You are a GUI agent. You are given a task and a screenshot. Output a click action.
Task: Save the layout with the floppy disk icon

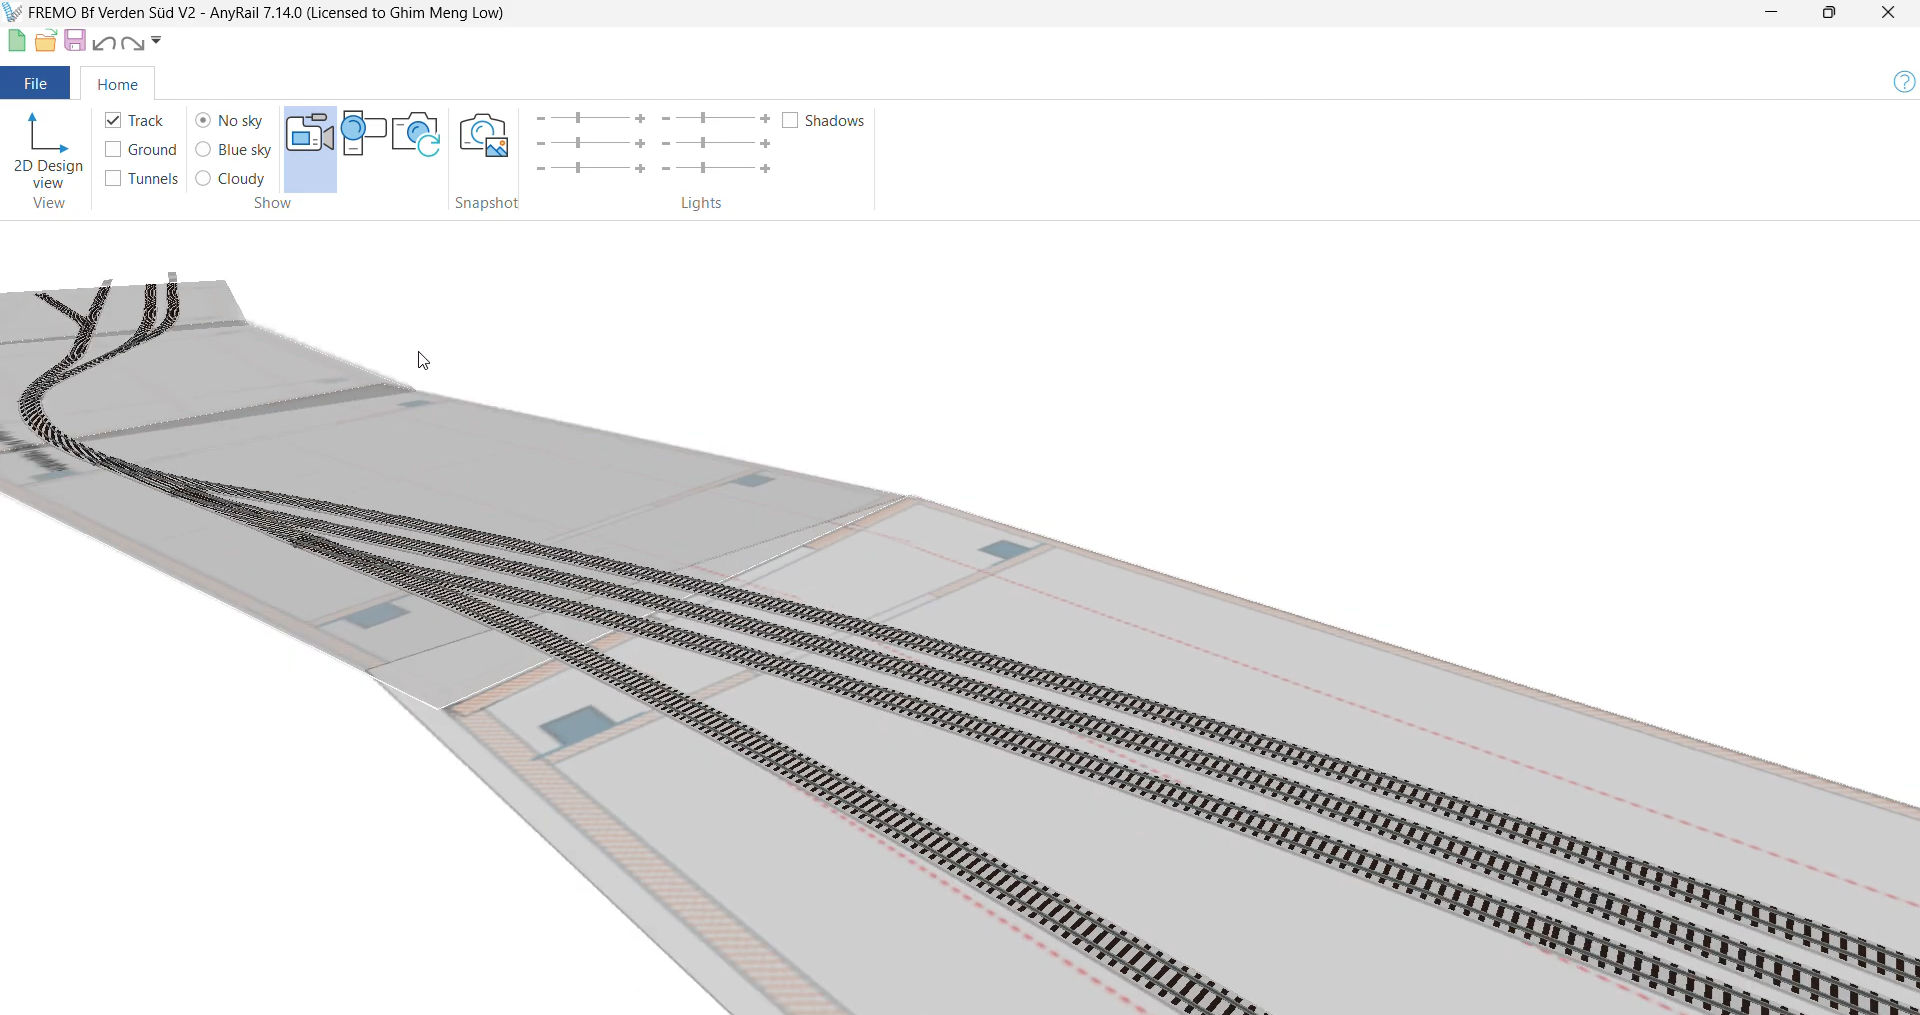click(74, 41)
